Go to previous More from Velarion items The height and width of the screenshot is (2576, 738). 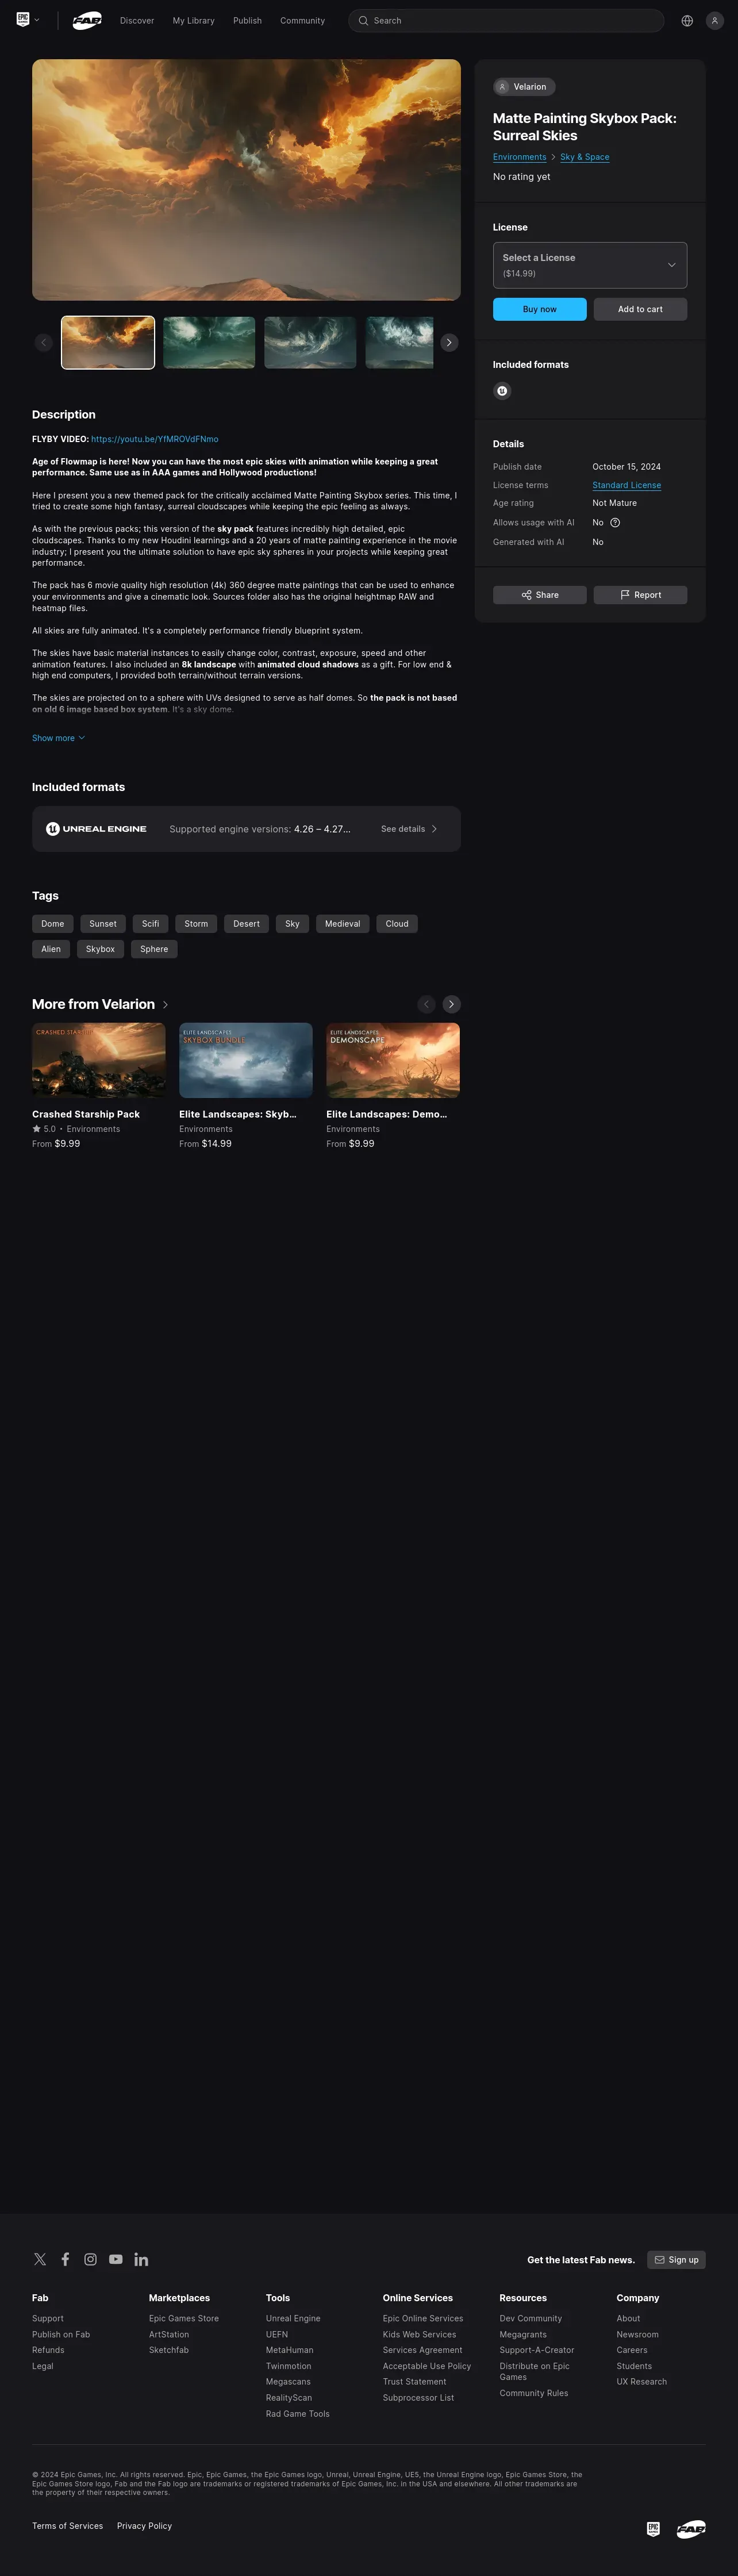coord(426,1004)
